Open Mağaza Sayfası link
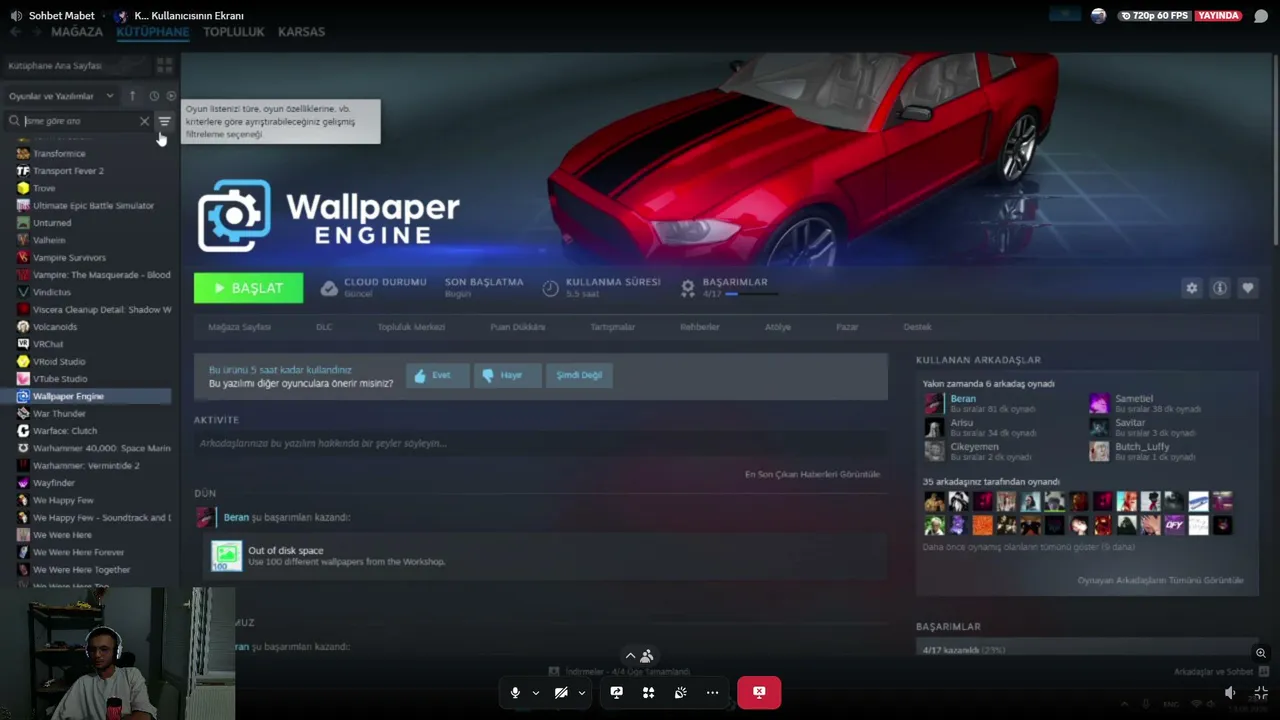 point(239,327)
